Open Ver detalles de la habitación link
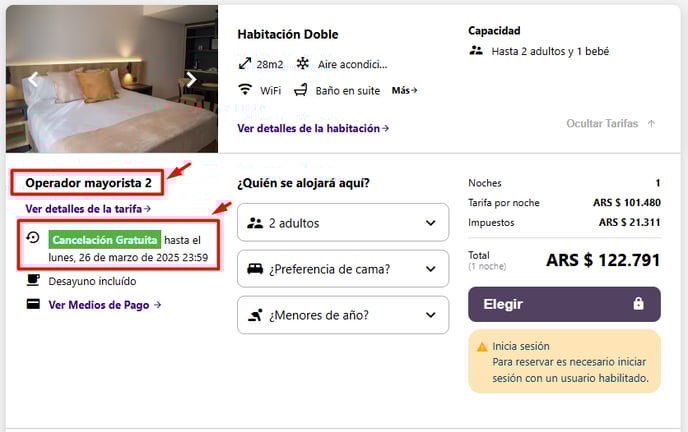The image size is (688, 432). (x=313, y=128)
